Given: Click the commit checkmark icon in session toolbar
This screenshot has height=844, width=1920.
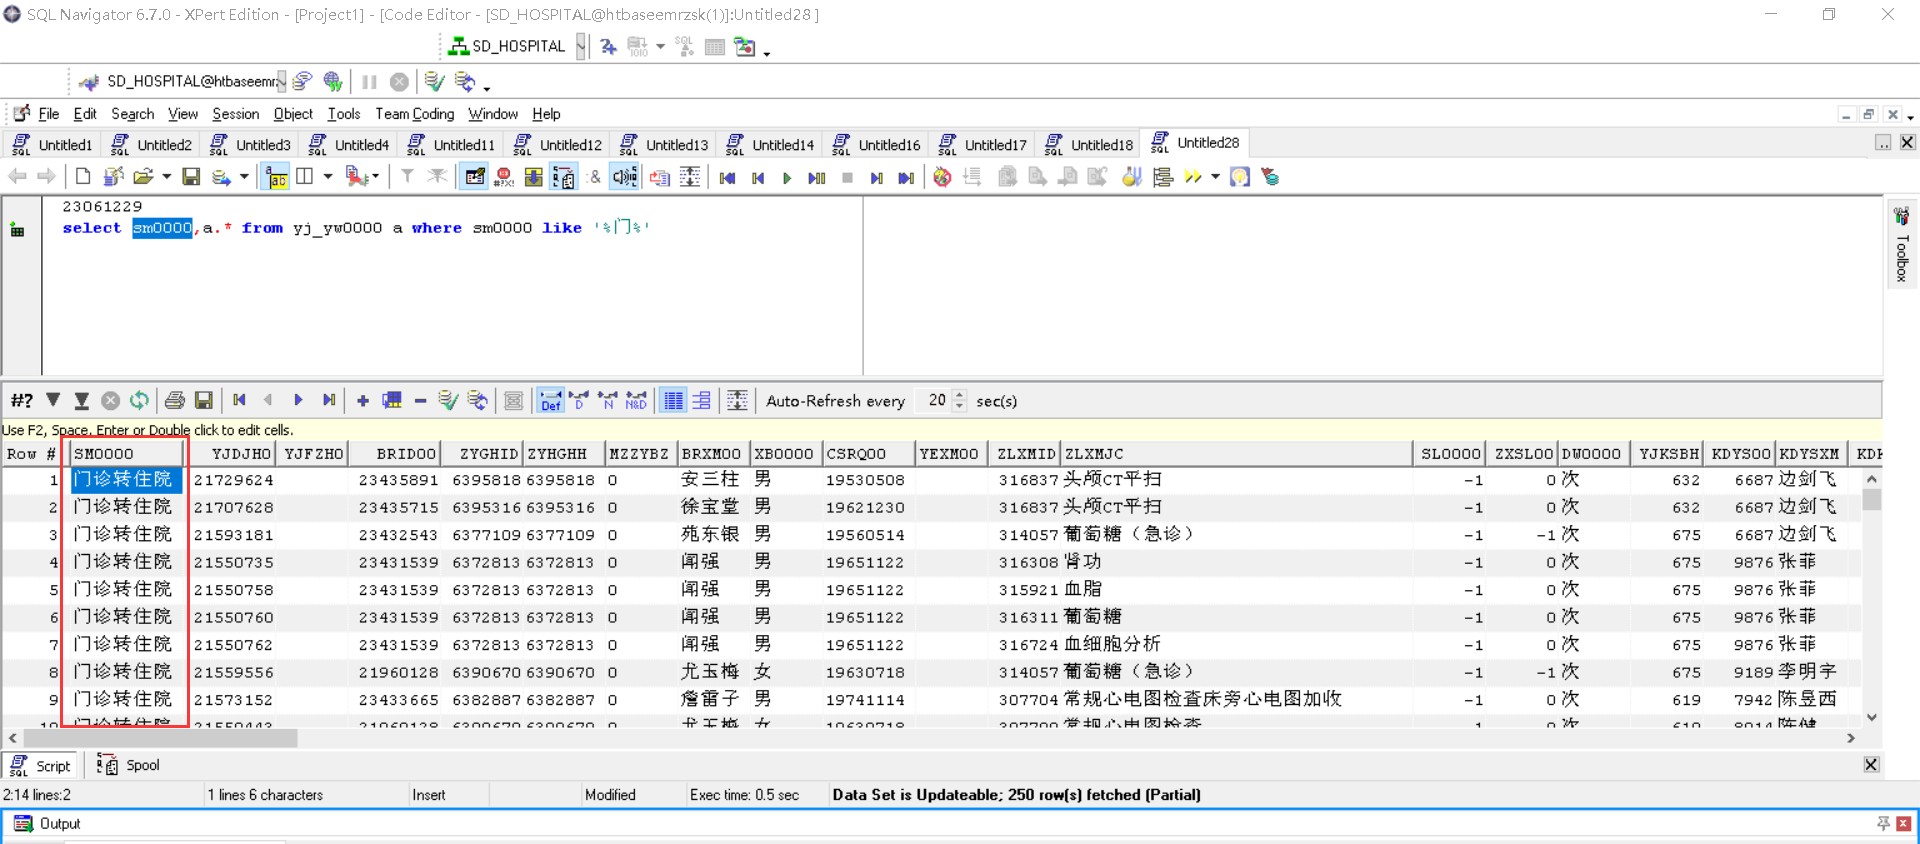Looking at the screenshot, I should click(433, 82).
